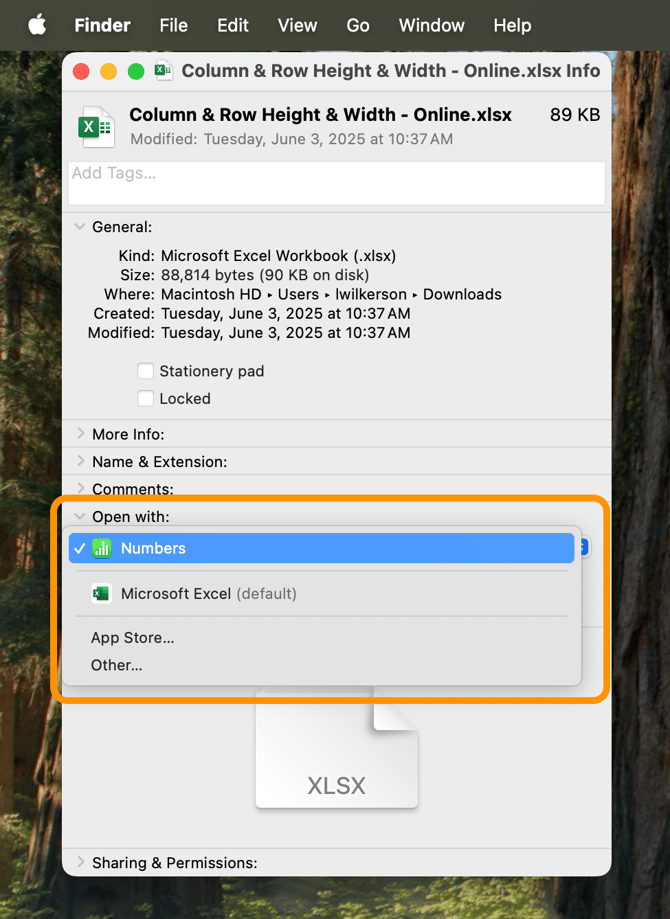670x919 pixels.
Task: Open the Apple menu
Action: point(37,25)
